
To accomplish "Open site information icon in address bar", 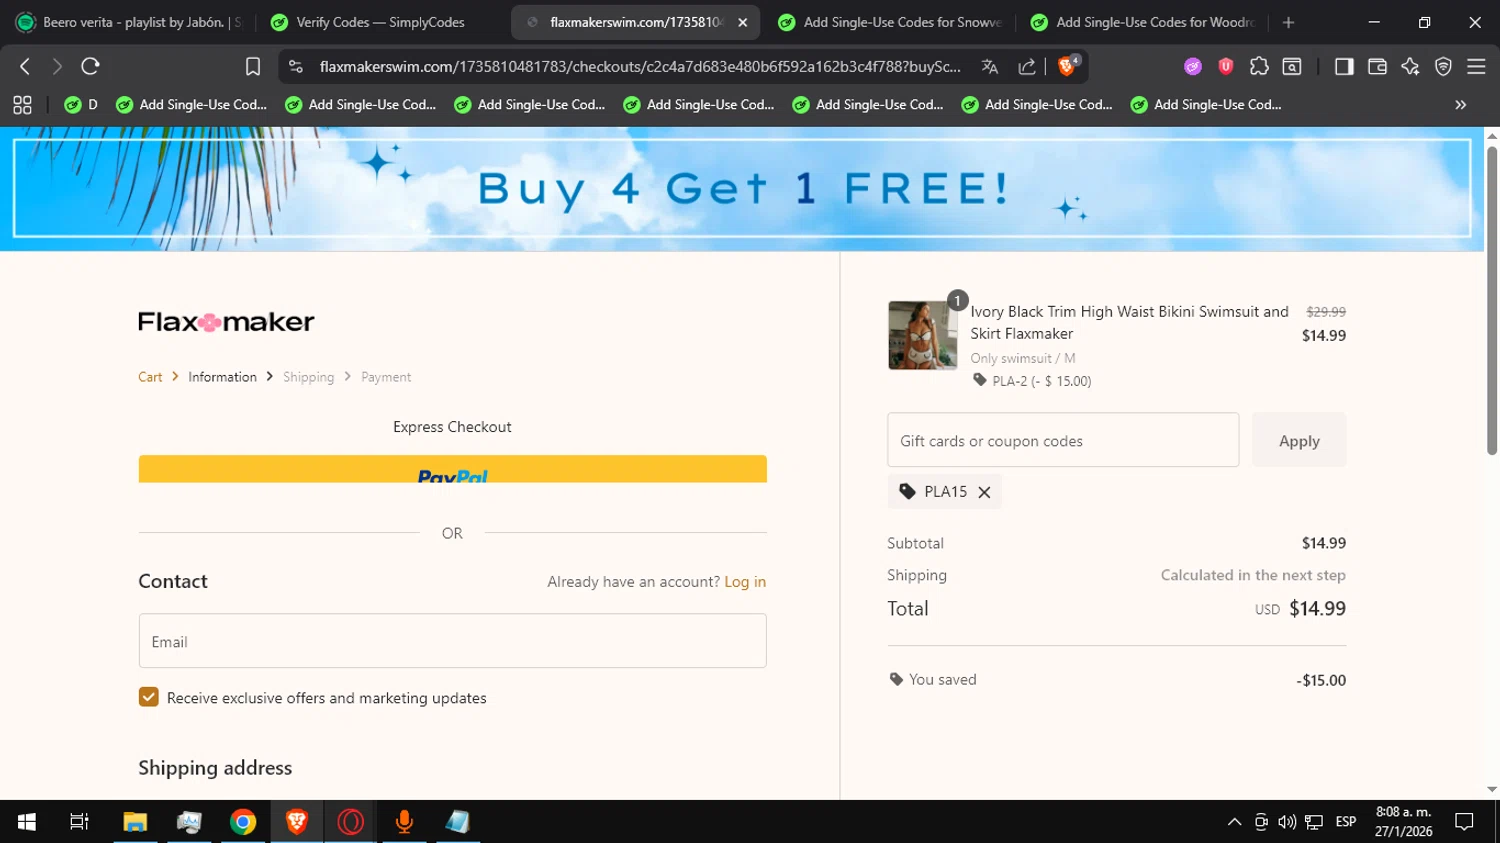I will [x=295, y=66].
